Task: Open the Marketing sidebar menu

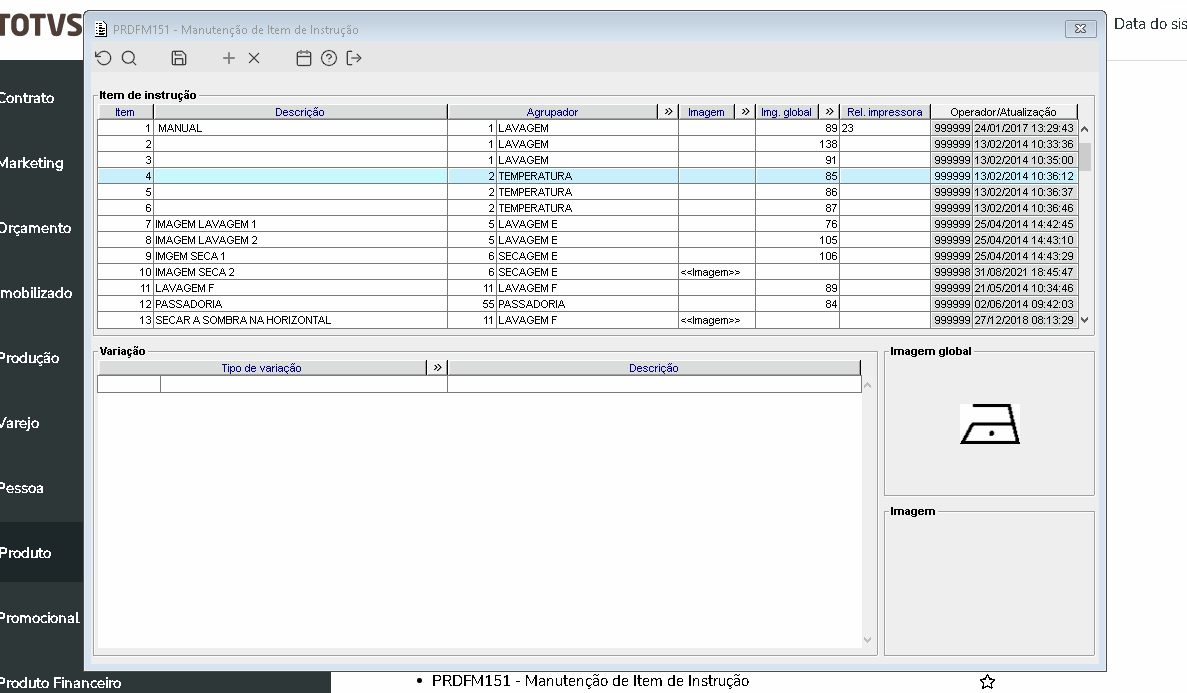Action: click(x=32, y=163)
